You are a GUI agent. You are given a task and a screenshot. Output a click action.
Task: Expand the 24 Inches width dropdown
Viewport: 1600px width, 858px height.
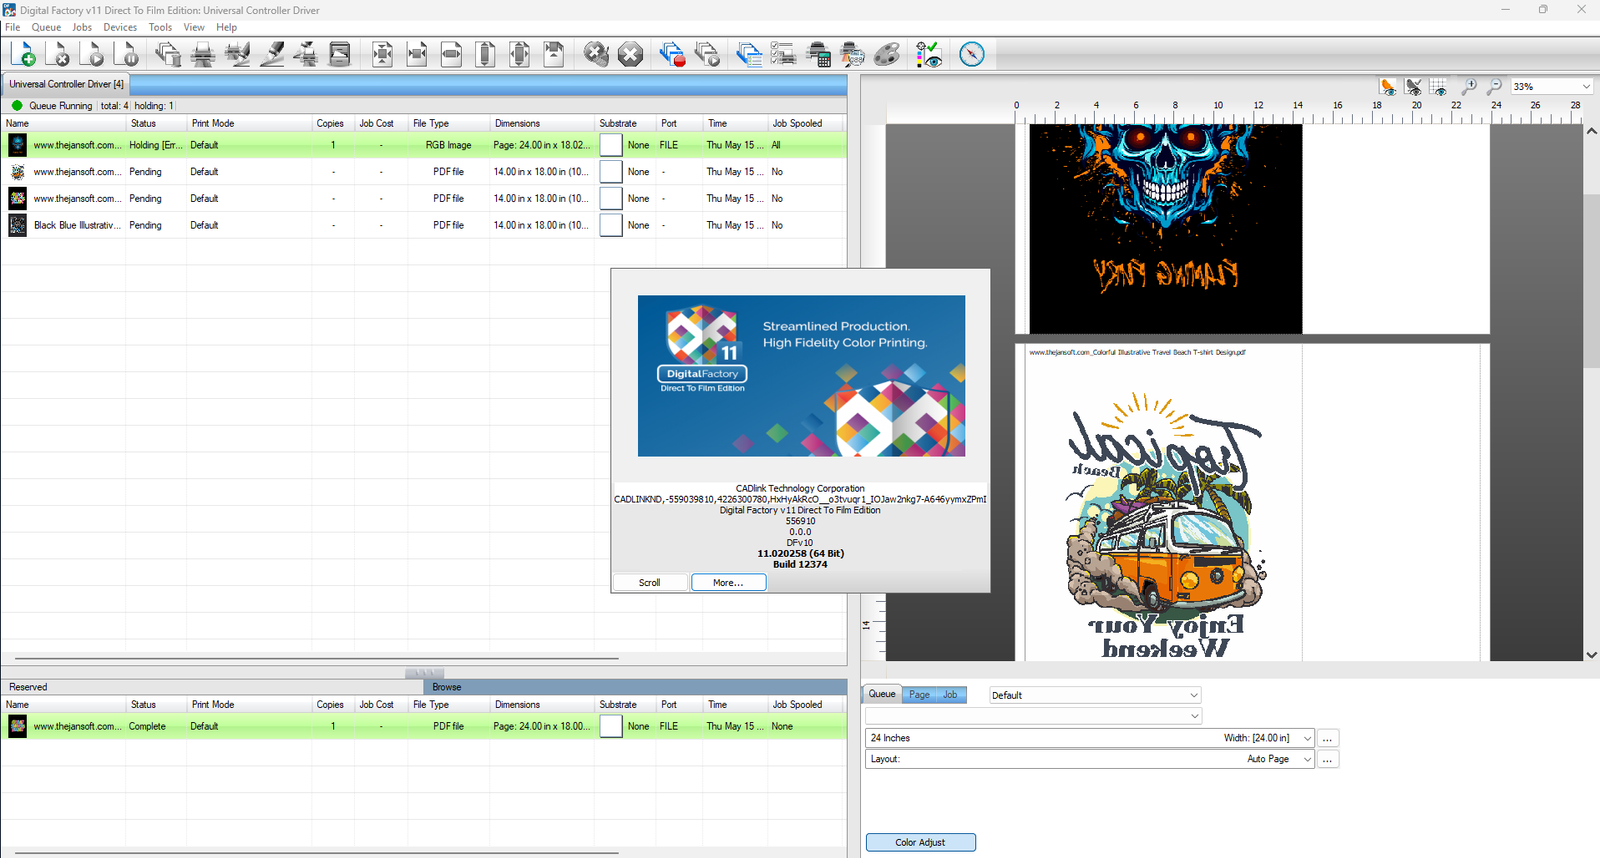pyautogui.click(x=1307, y=738)
